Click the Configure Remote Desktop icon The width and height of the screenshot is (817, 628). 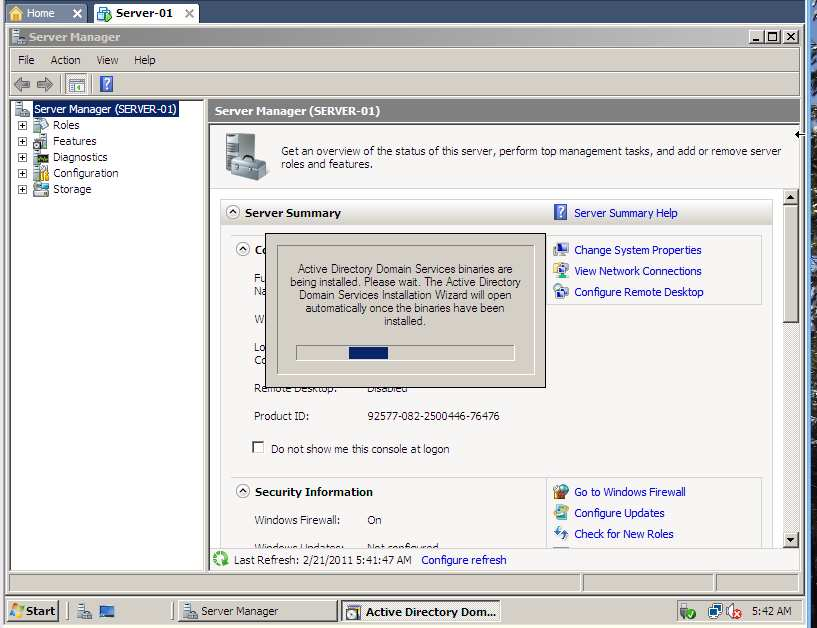click(561, 291)
